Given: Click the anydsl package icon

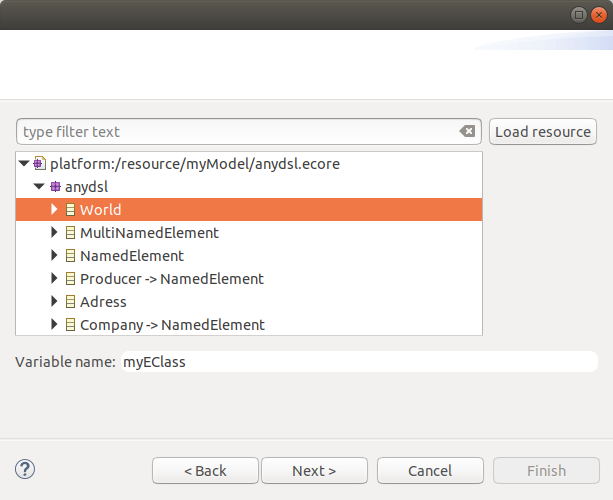Looking at the screenshot, I should coord(55,187).
